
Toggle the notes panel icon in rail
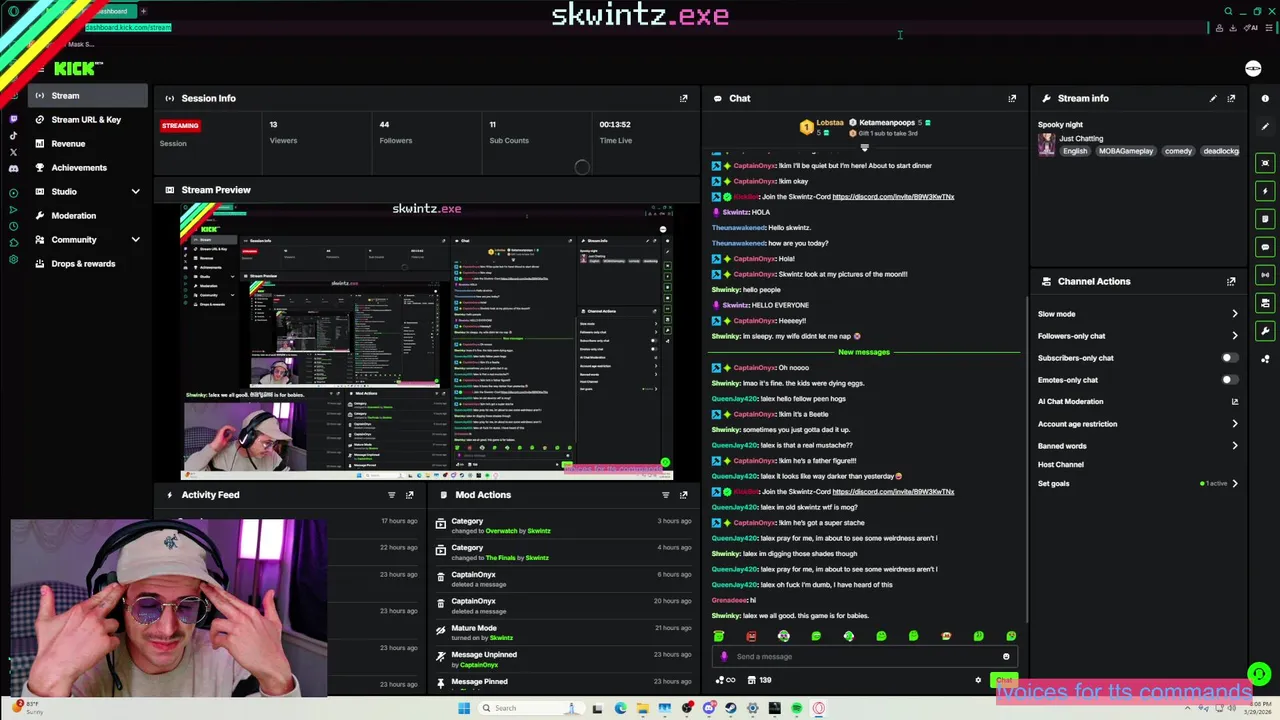coord(1265,219)
